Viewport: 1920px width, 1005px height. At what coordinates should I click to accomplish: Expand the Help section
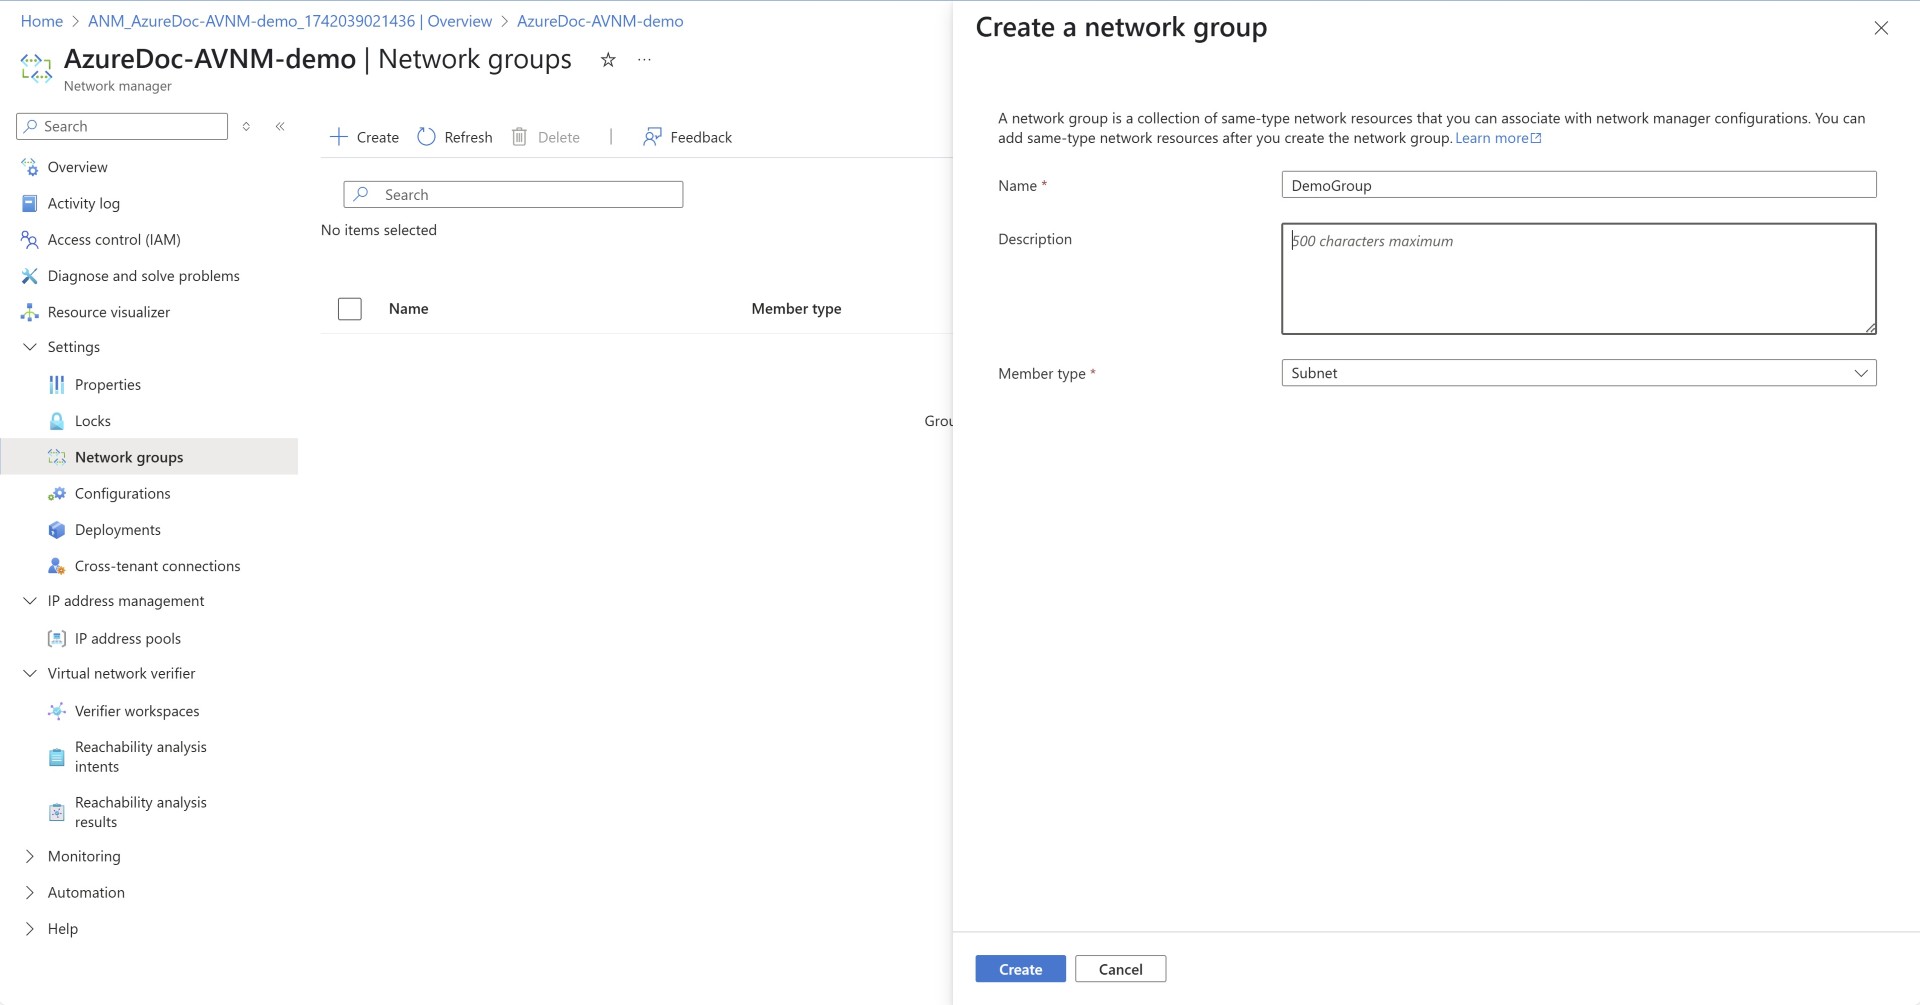coord(29,929)
